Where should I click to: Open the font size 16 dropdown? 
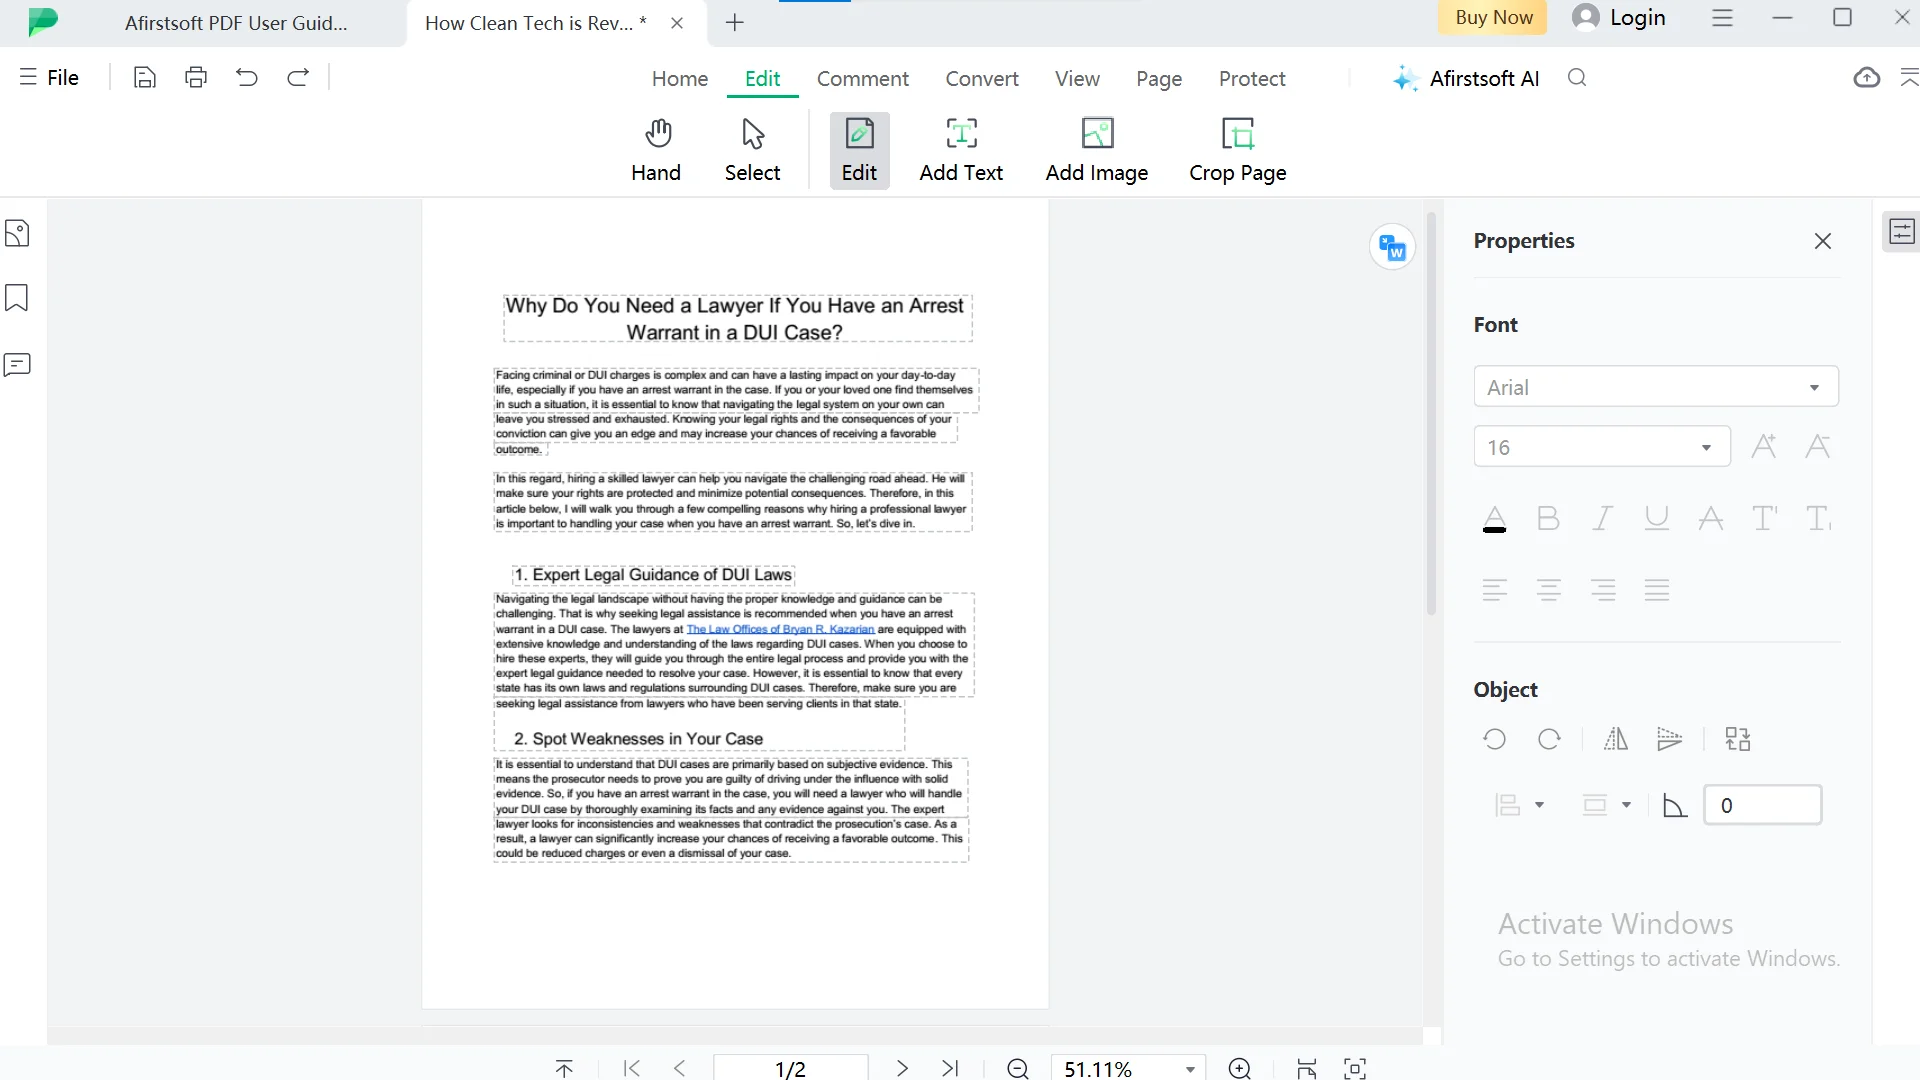point(1602,447)
